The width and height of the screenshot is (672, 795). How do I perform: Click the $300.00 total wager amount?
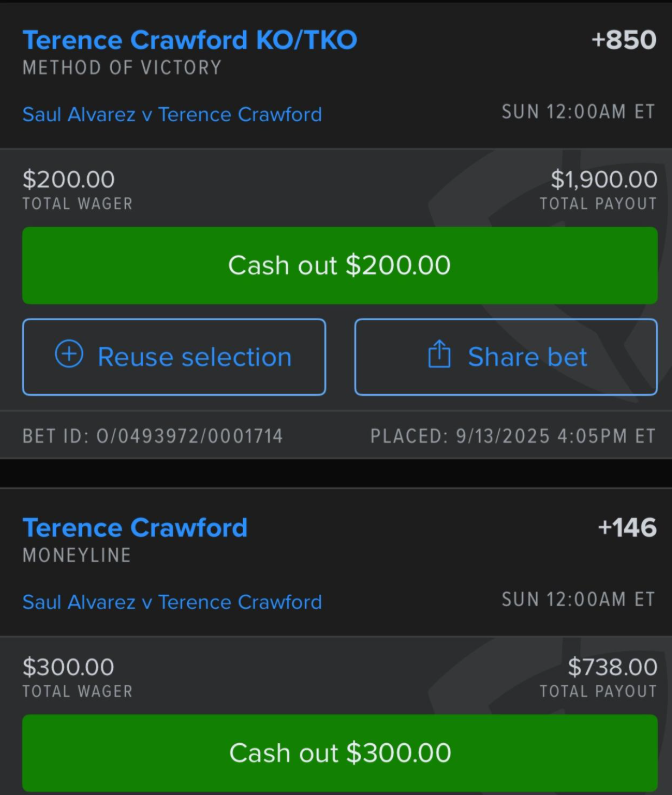[69, 667]
